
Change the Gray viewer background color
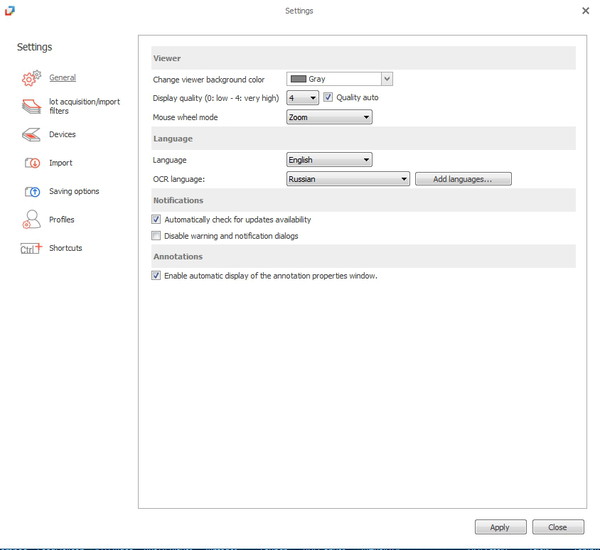coord(339,79)
